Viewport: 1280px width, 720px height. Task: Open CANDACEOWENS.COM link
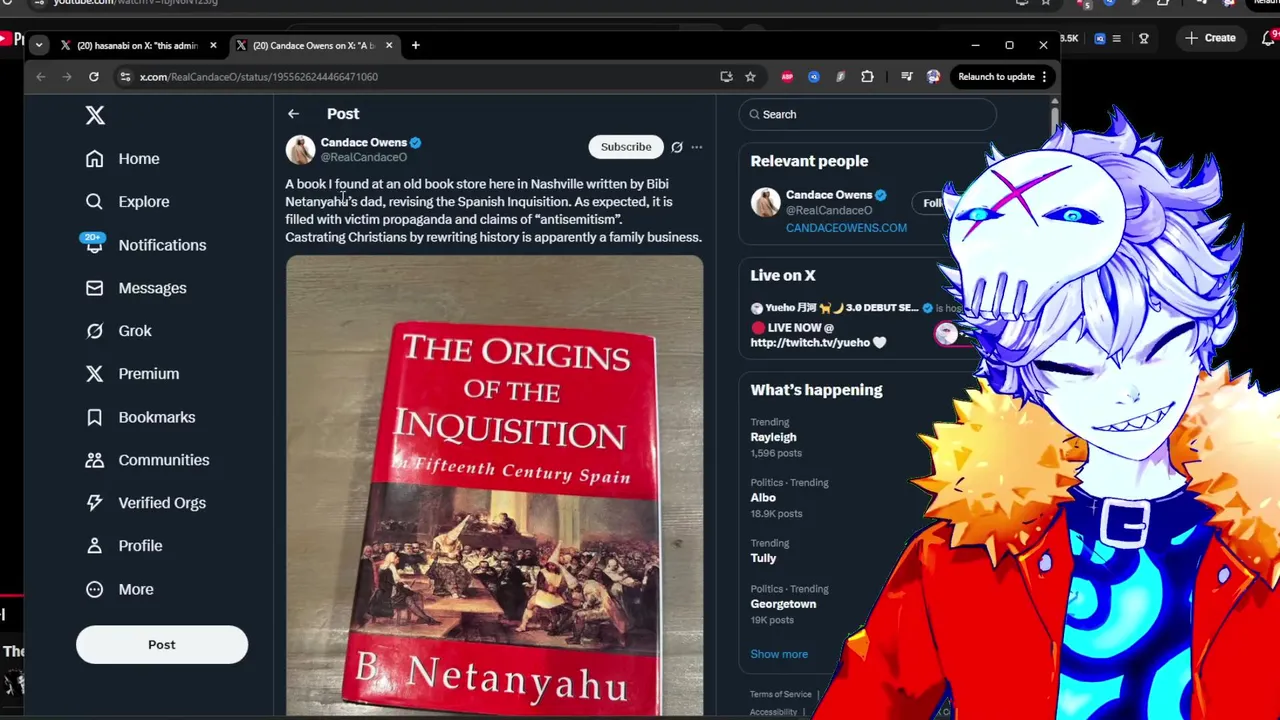tap(846, 228)
